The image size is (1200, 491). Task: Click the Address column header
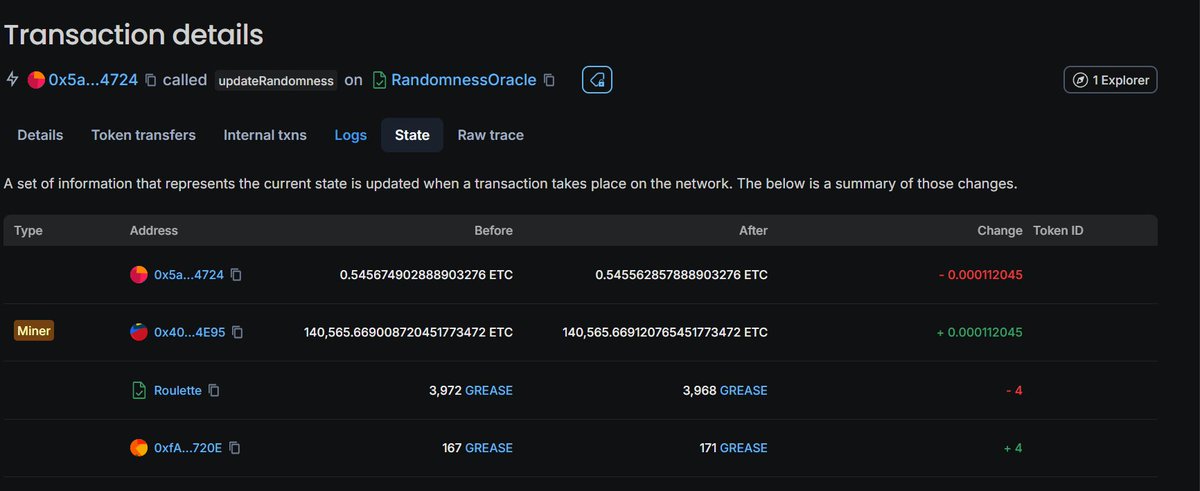pos(154,230)
